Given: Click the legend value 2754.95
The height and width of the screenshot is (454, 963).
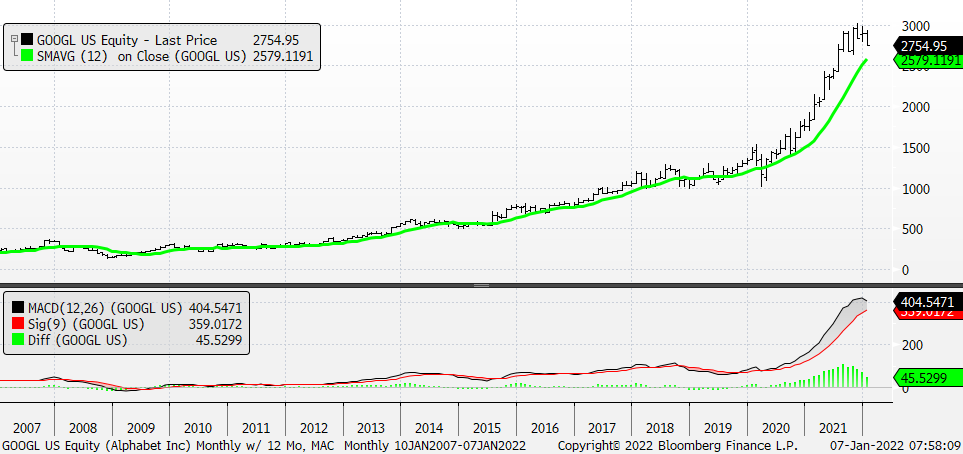Looking at the screenshot, I should (x=276, y=41).
